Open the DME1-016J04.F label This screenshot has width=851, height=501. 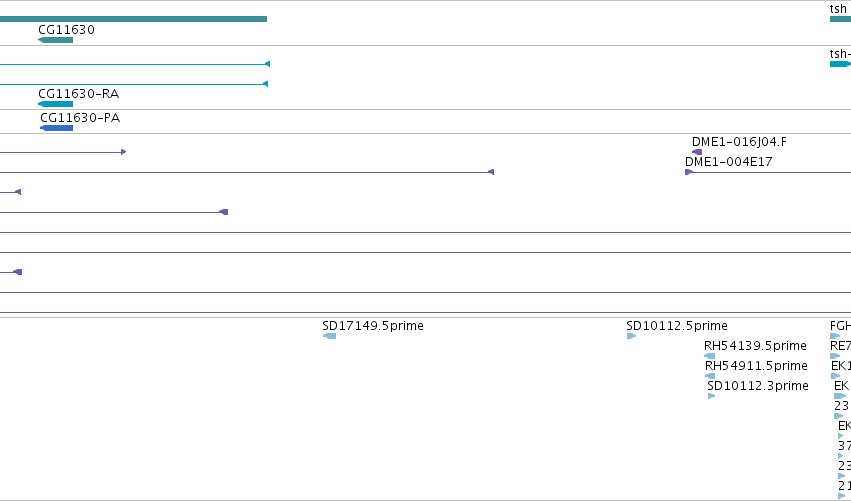click(739, 142)
